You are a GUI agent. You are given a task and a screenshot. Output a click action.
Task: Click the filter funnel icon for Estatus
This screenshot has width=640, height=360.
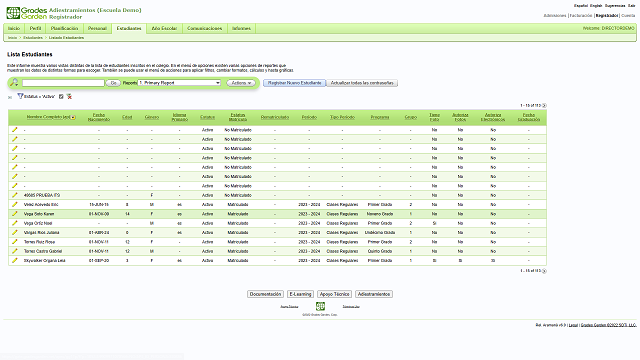[x=20, y=96]
